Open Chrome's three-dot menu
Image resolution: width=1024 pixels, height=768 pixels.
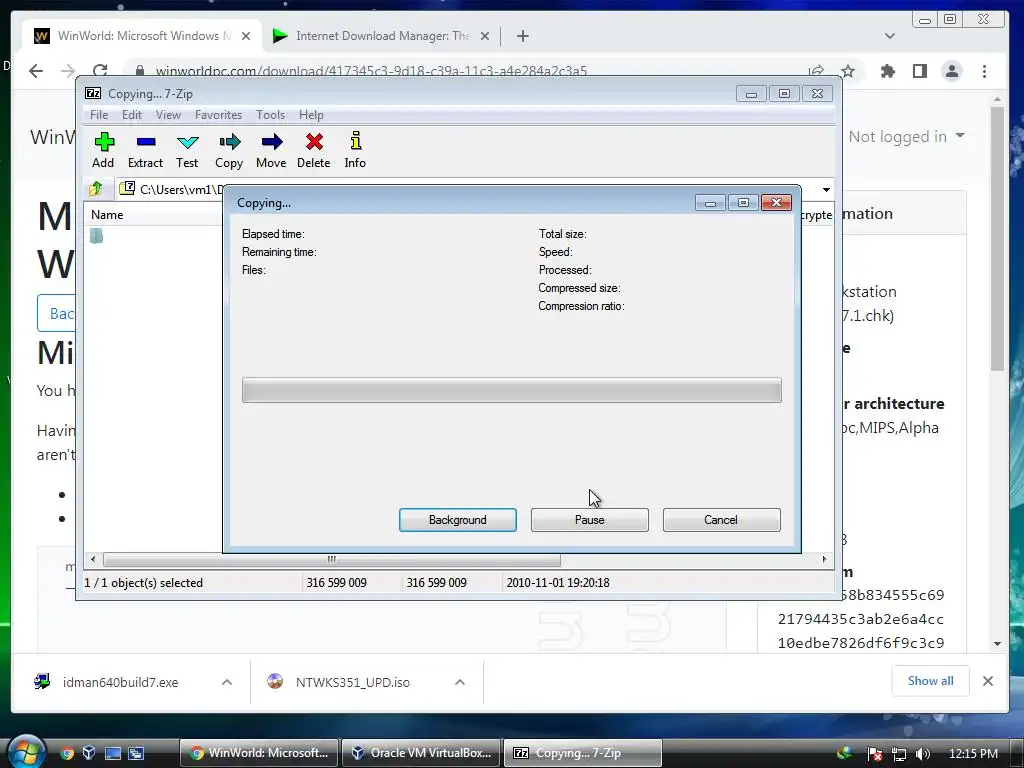click(984, 71)
